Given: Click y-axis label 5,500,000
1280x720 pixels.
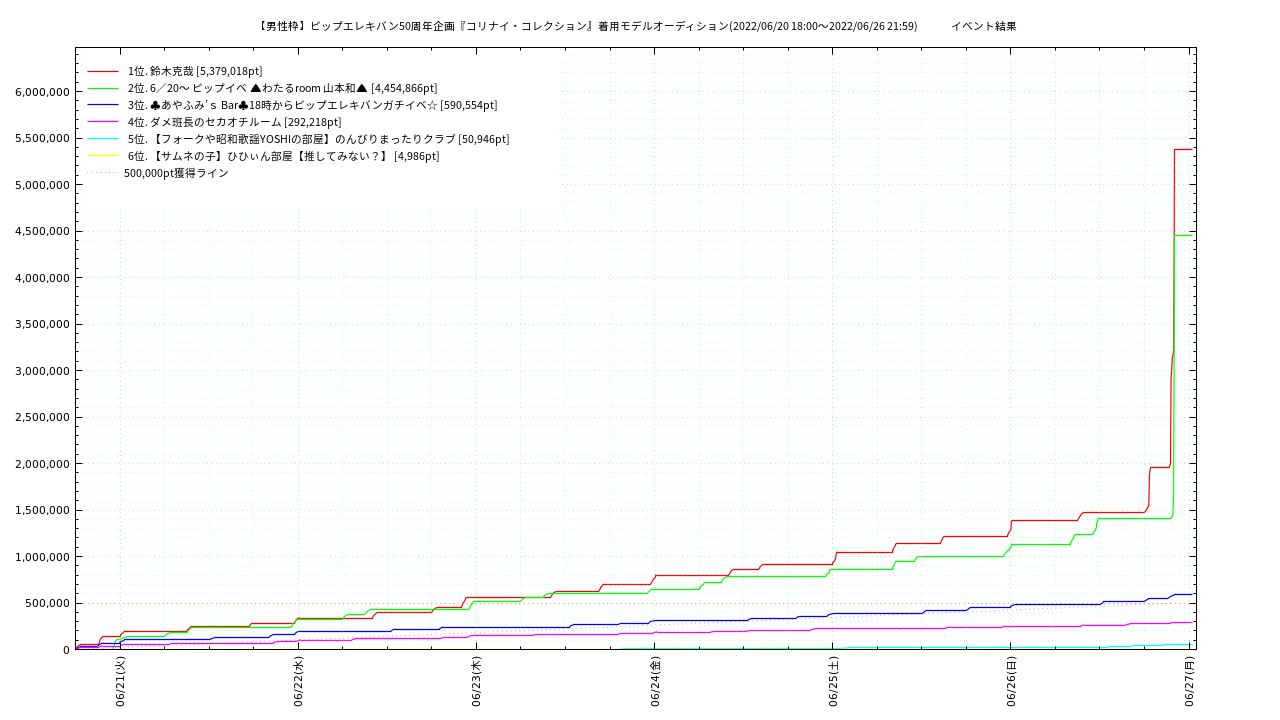Looking at the screenshot, I should click(42, 138).
